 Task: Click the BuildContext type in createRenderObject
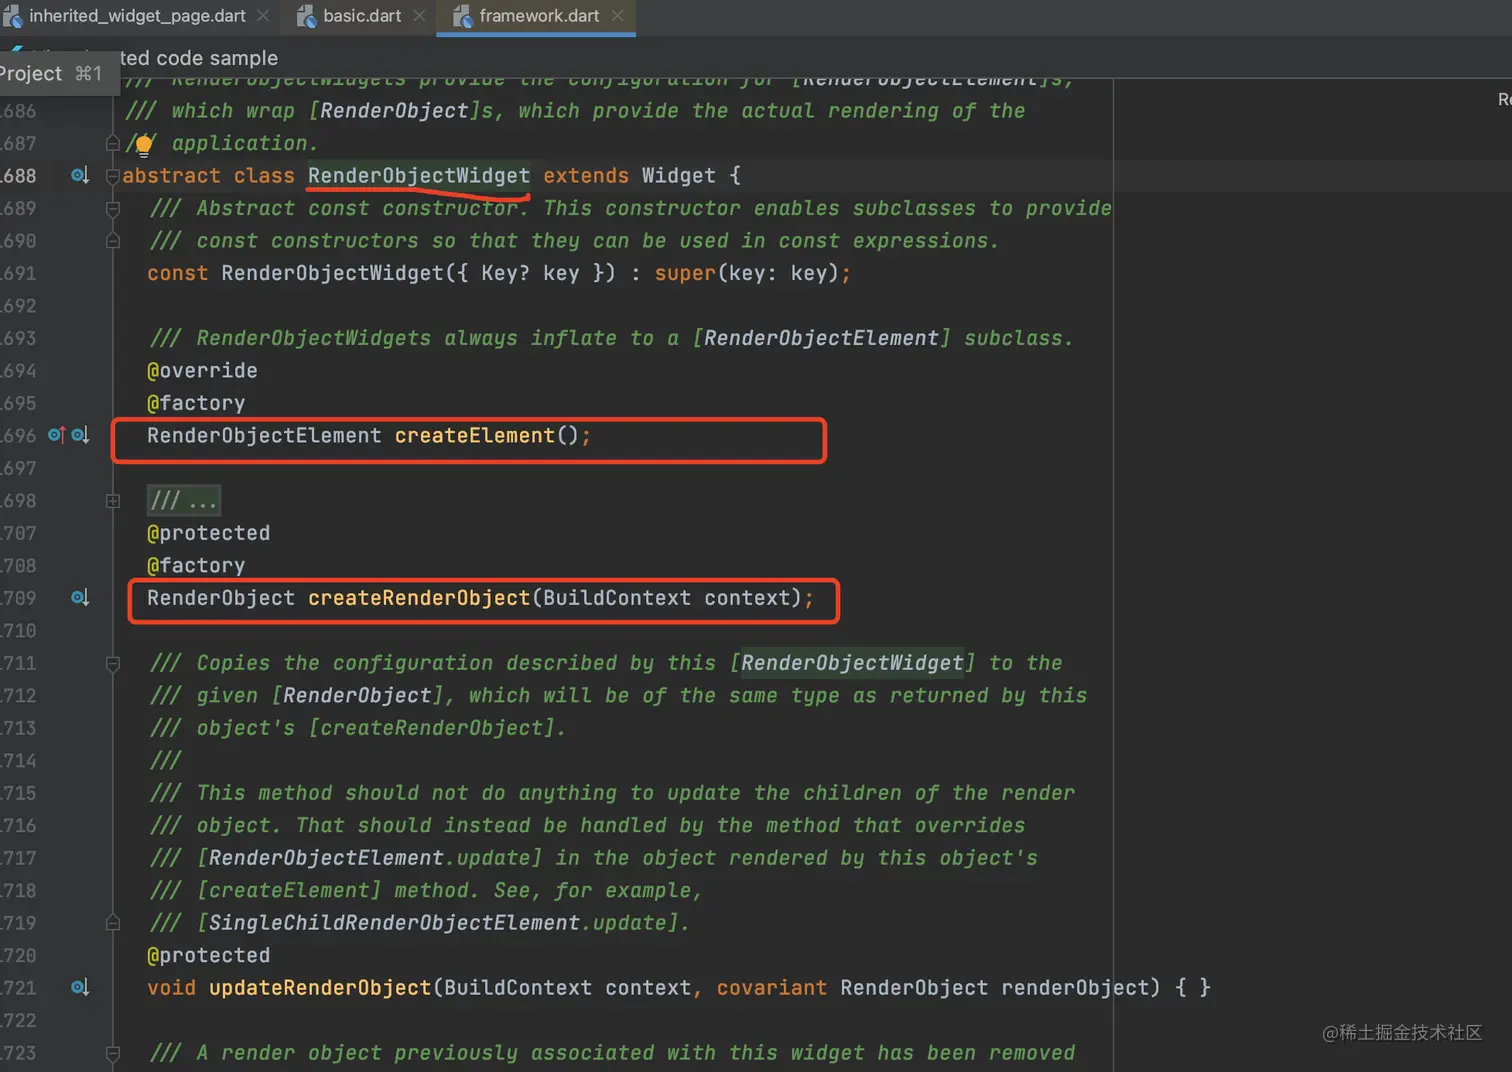click(x=617, y=598)
